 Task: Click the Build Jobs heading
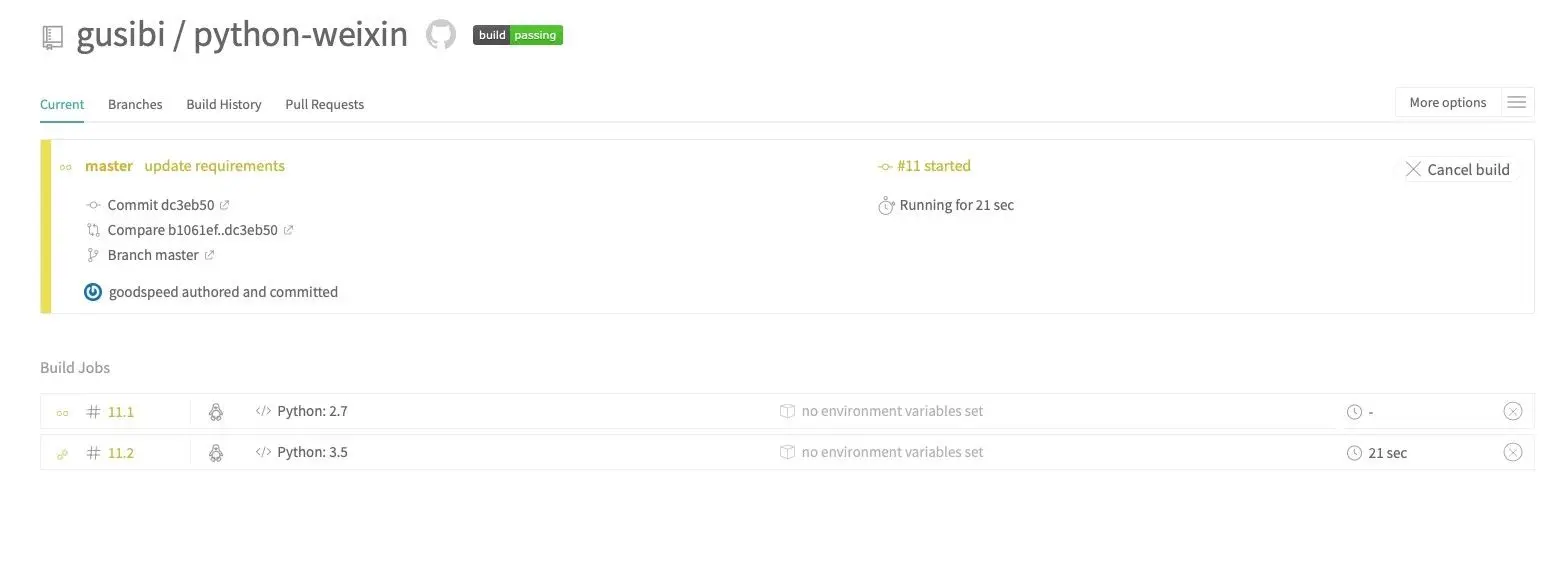[x=75, y=368]
